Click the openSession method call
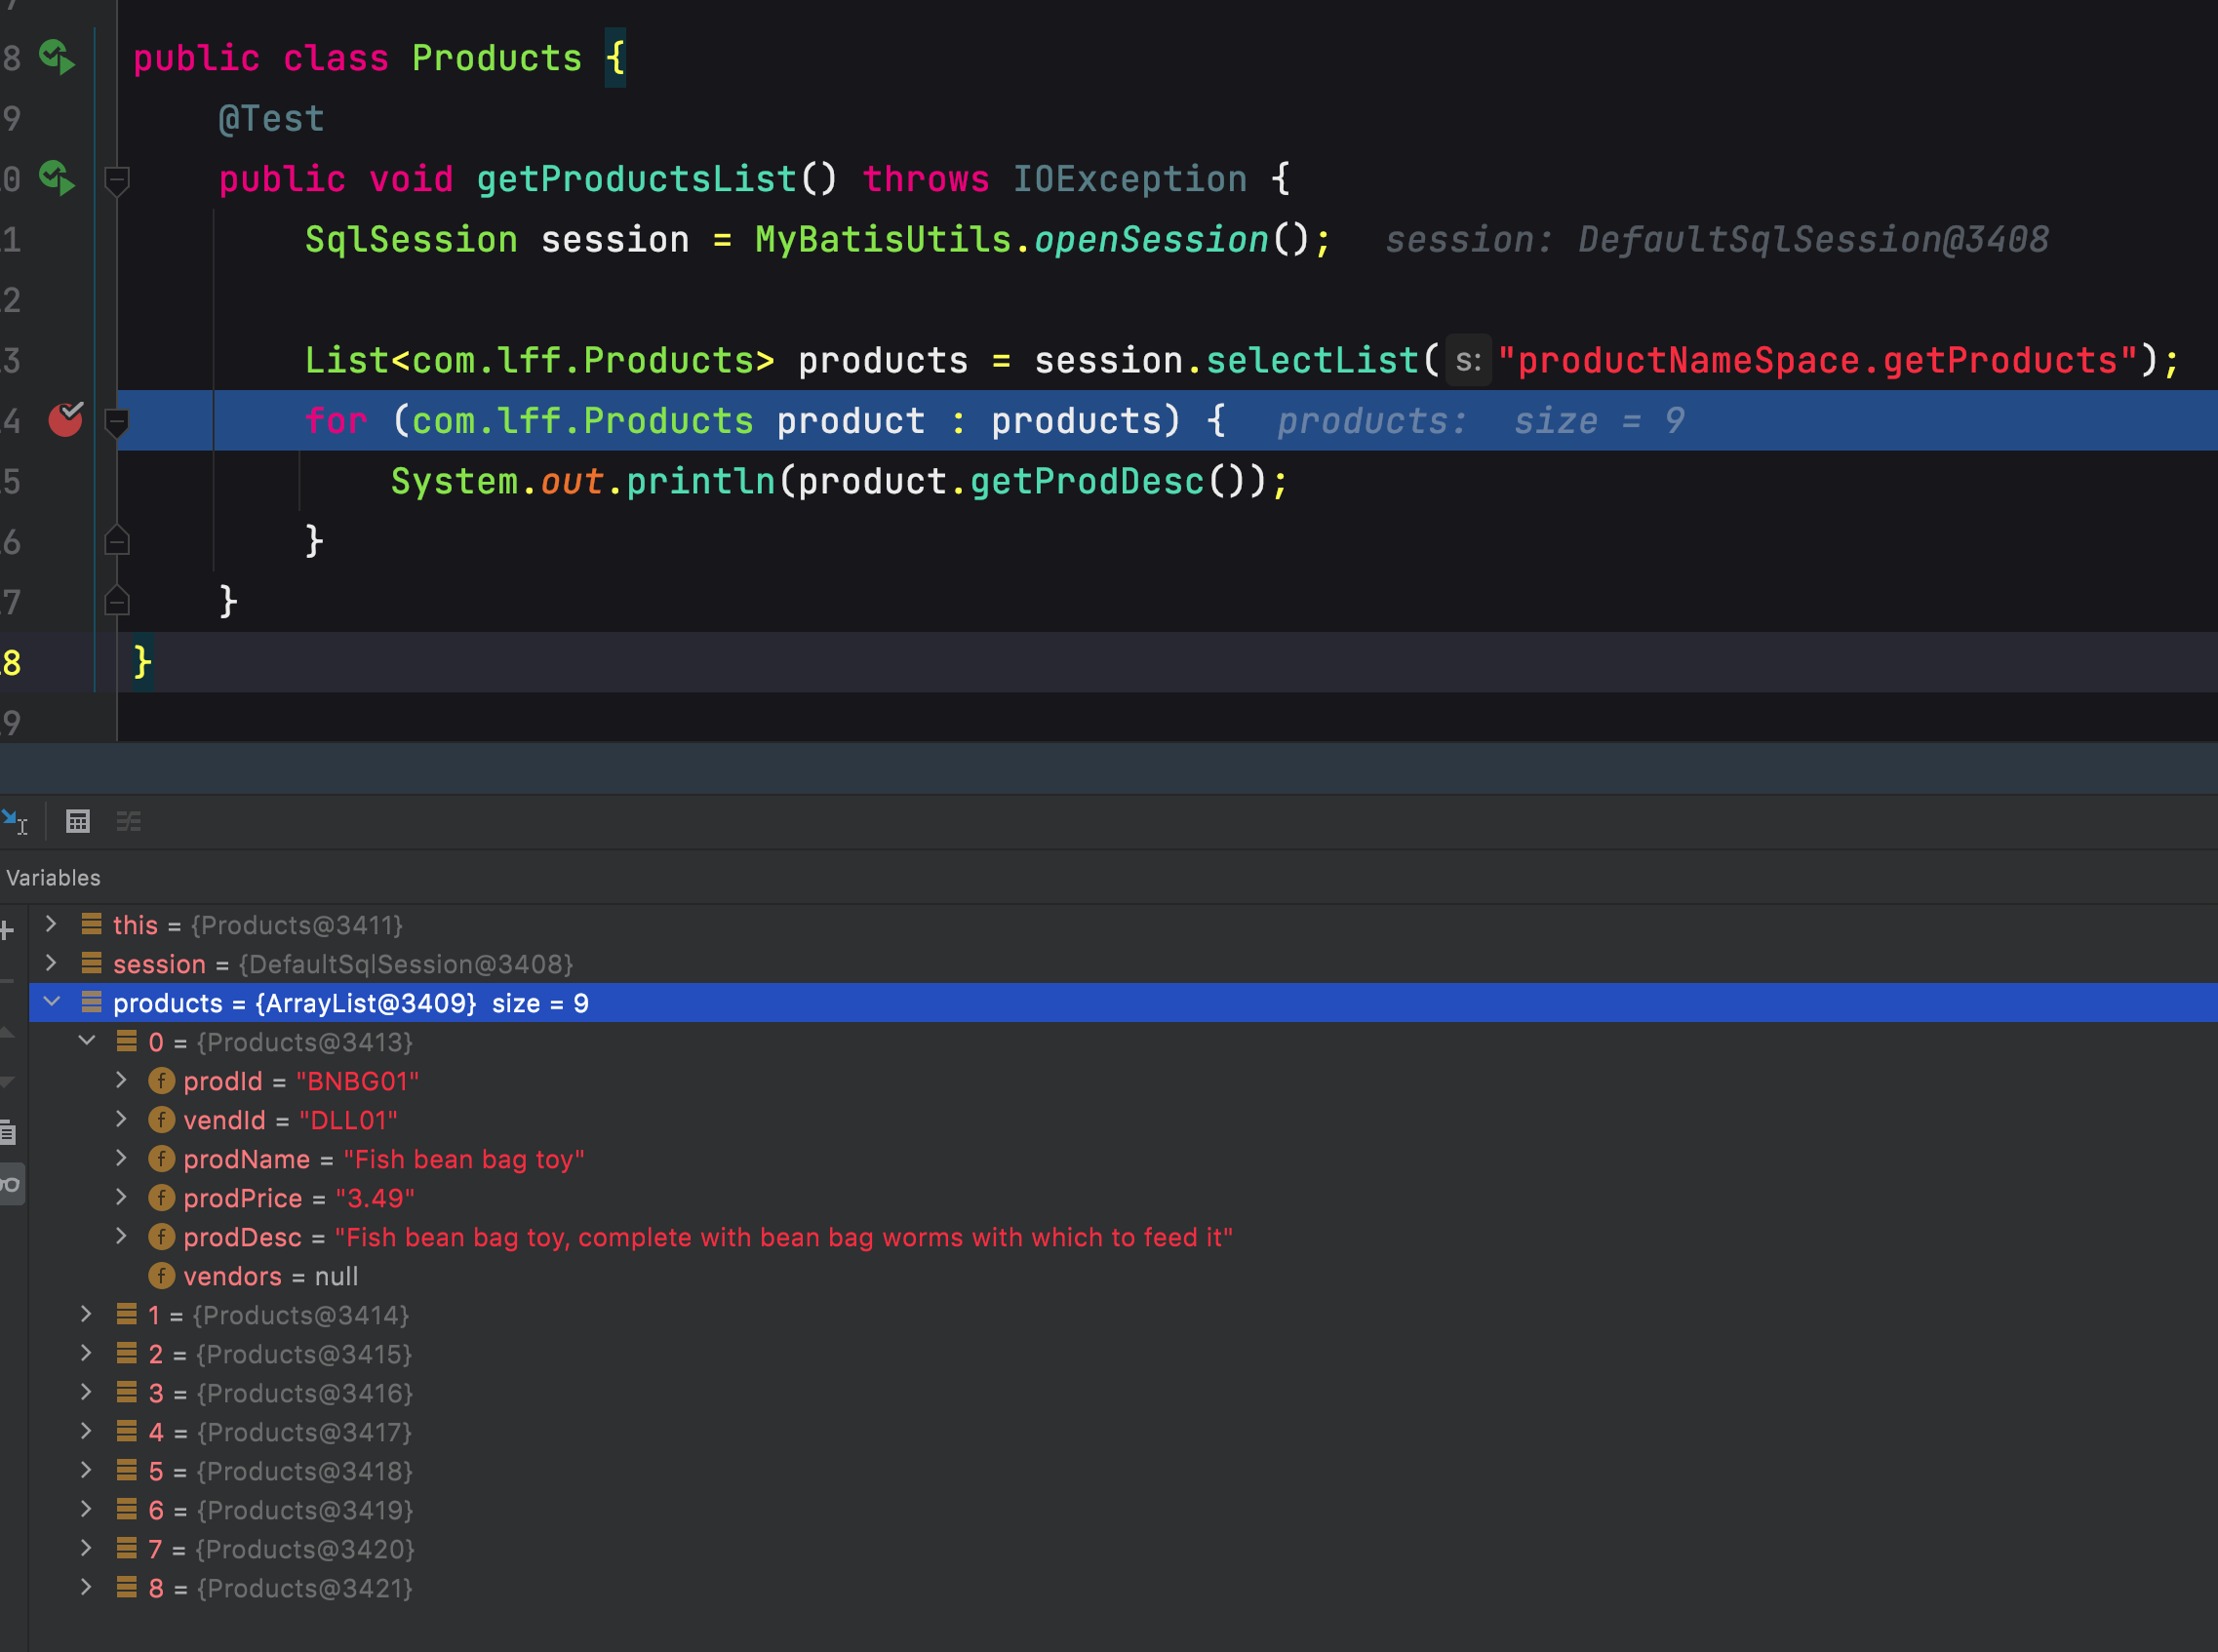This screenshot has height=1652, width=2218. click(x=1151, y=240)
